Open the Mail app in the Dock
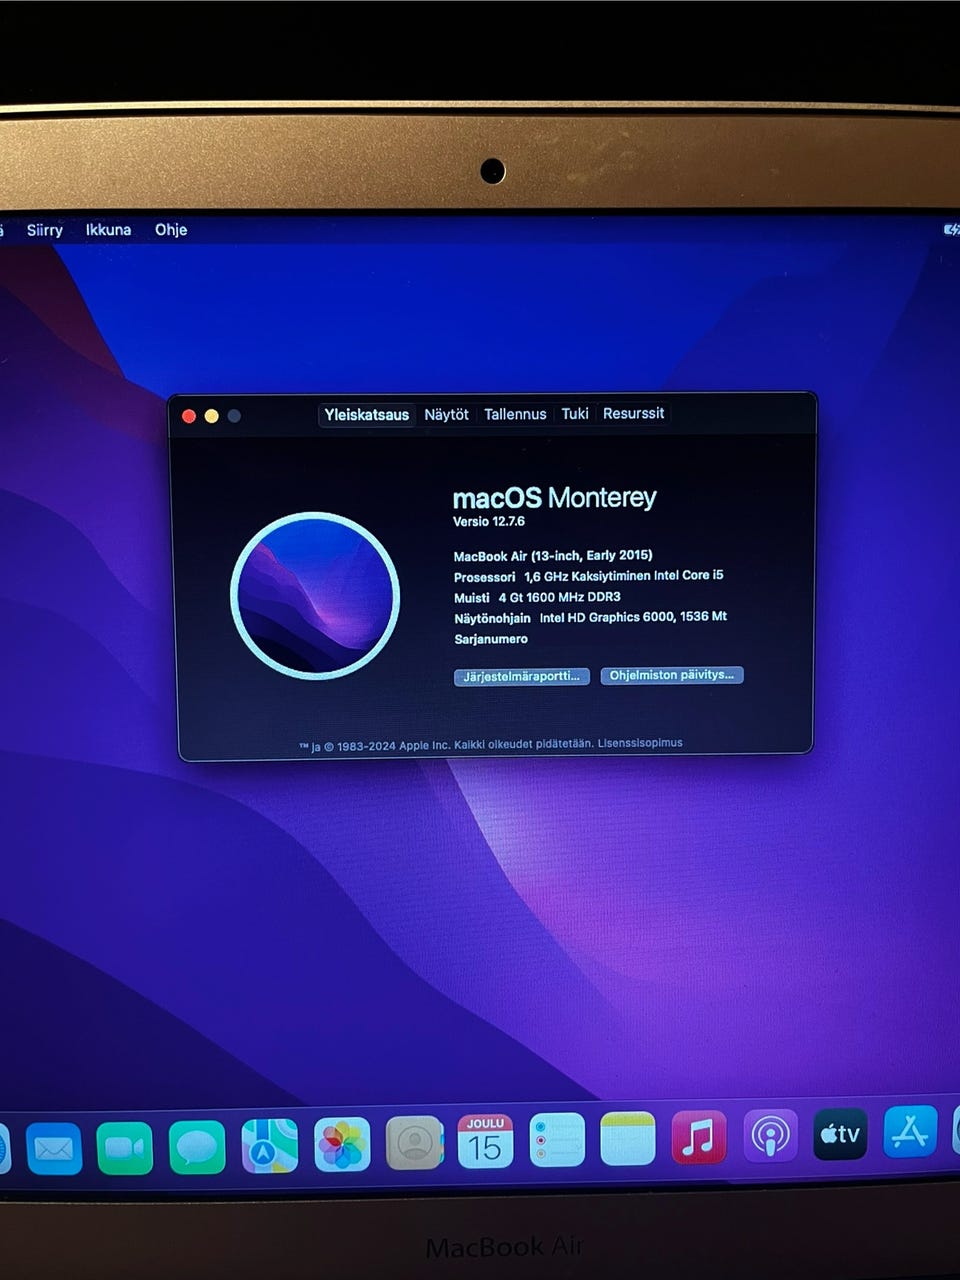Viewport: 960px width, 1280px height. (x=53, y=1148)
